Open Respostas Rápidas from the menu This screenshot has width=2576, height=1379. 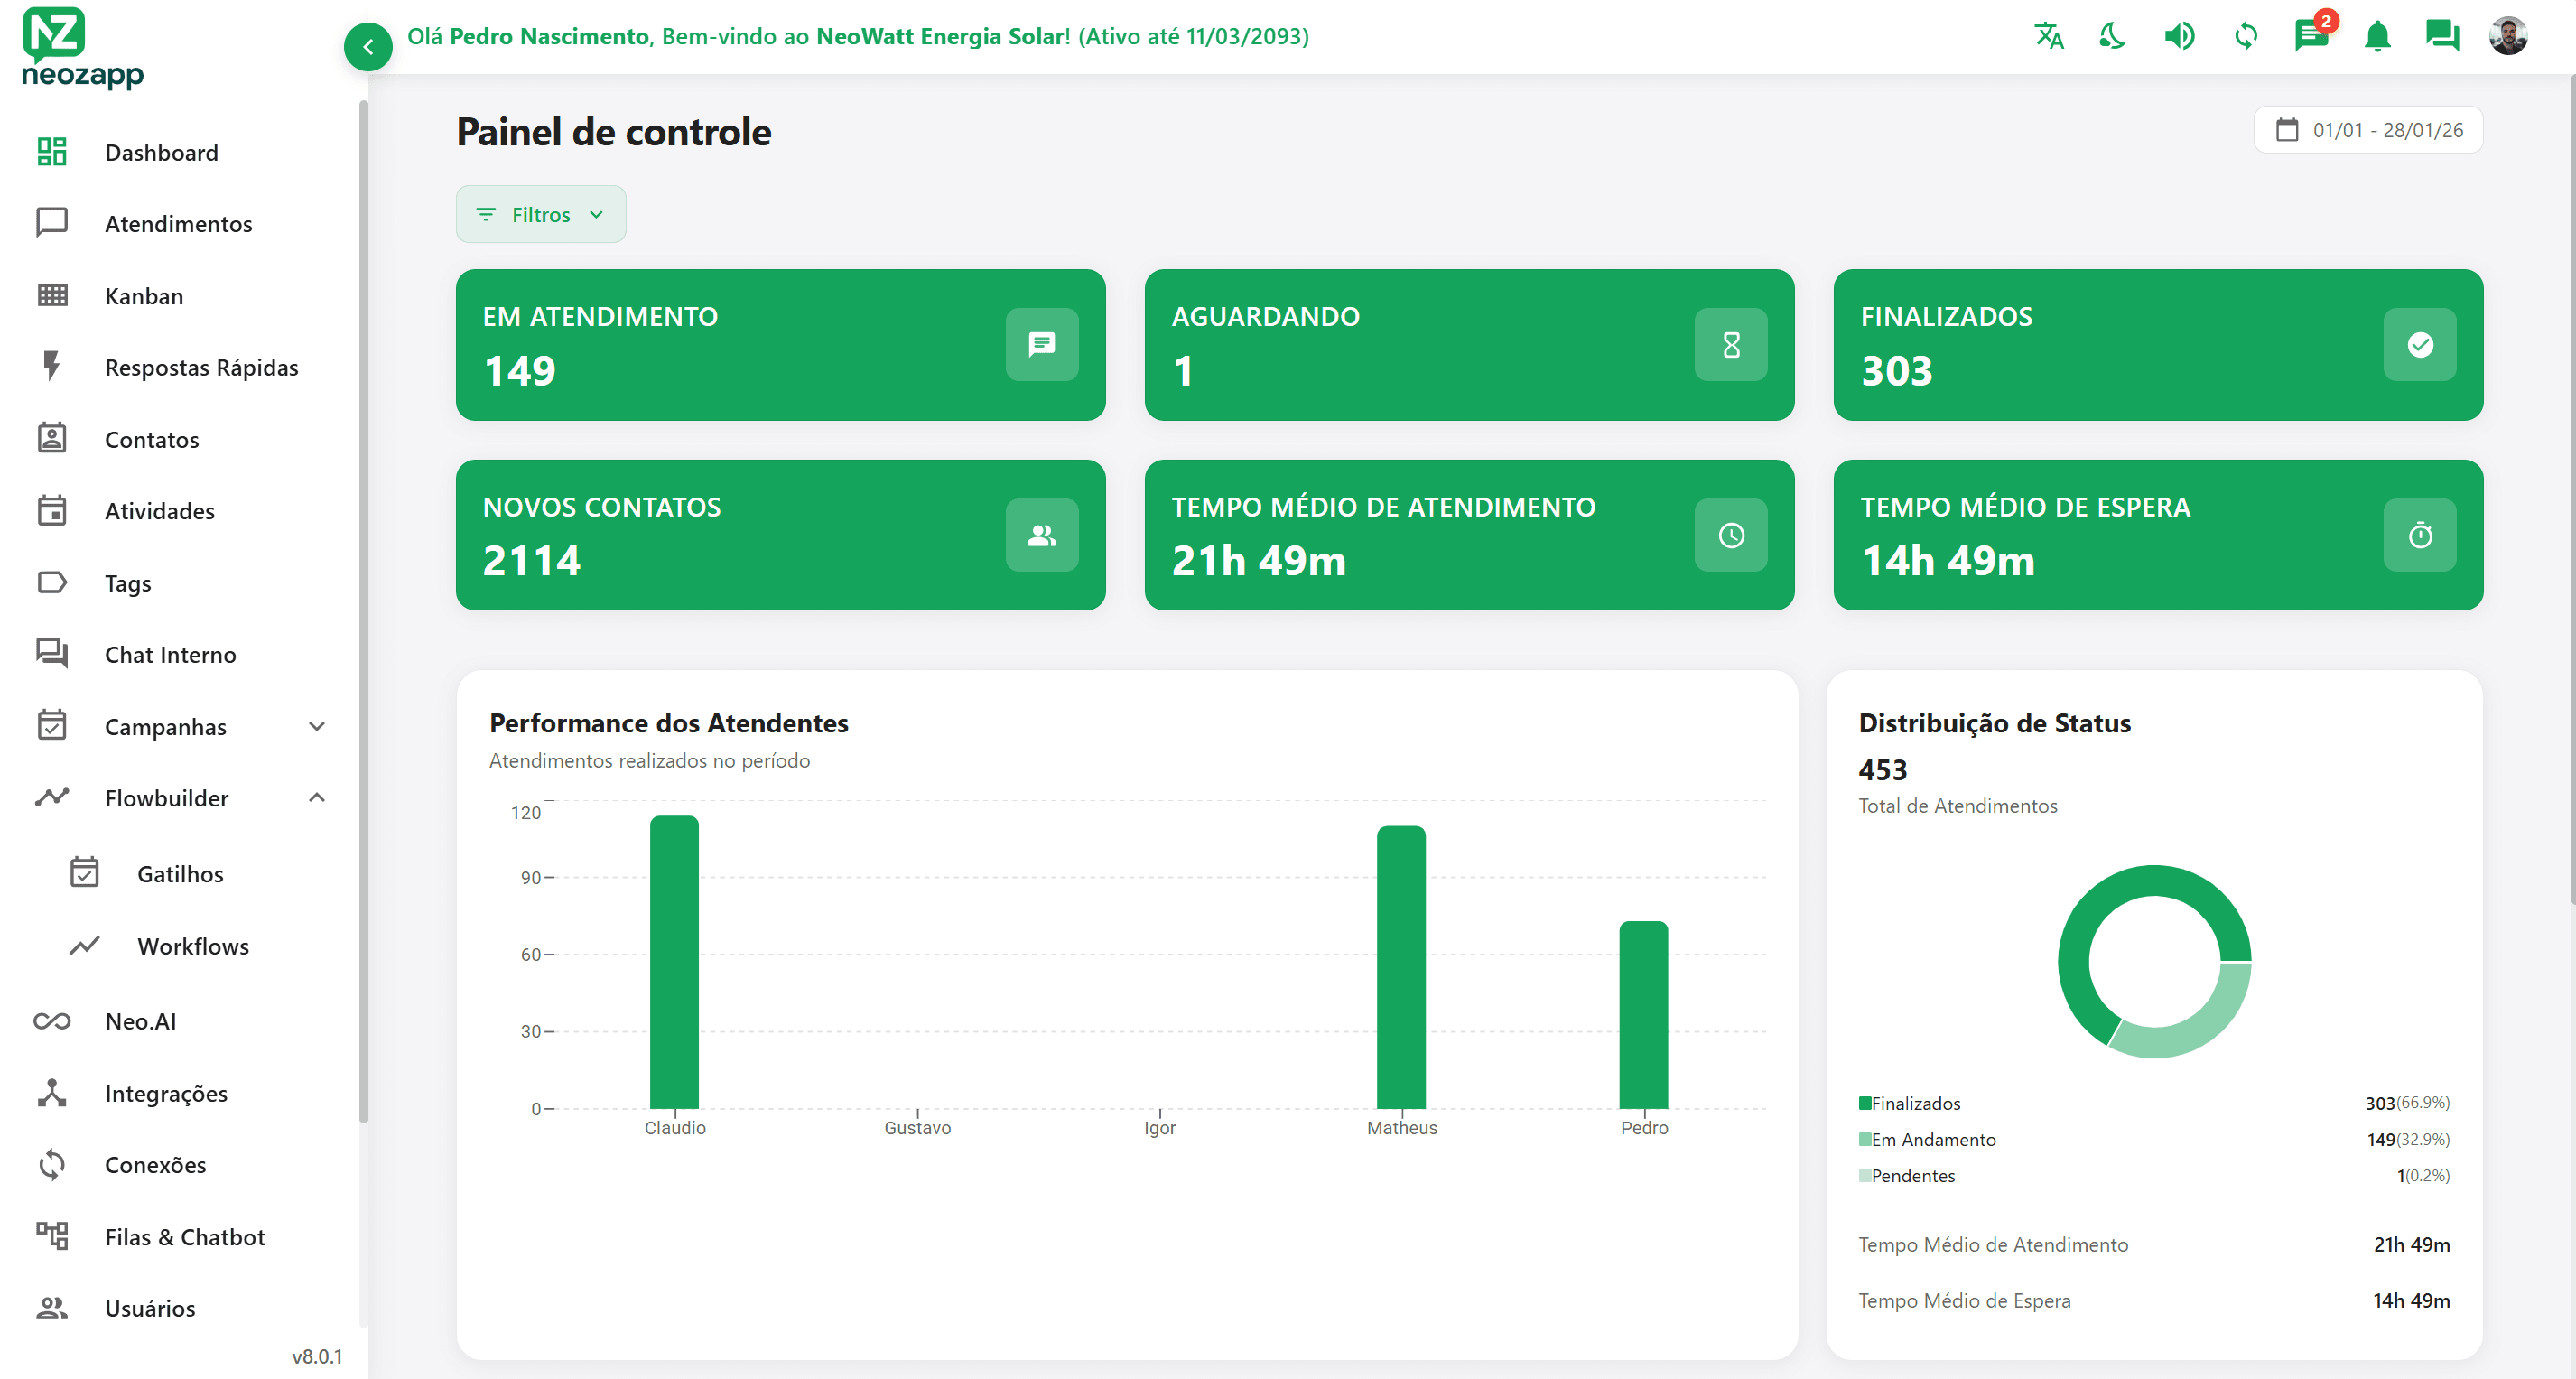coord(201,367)
